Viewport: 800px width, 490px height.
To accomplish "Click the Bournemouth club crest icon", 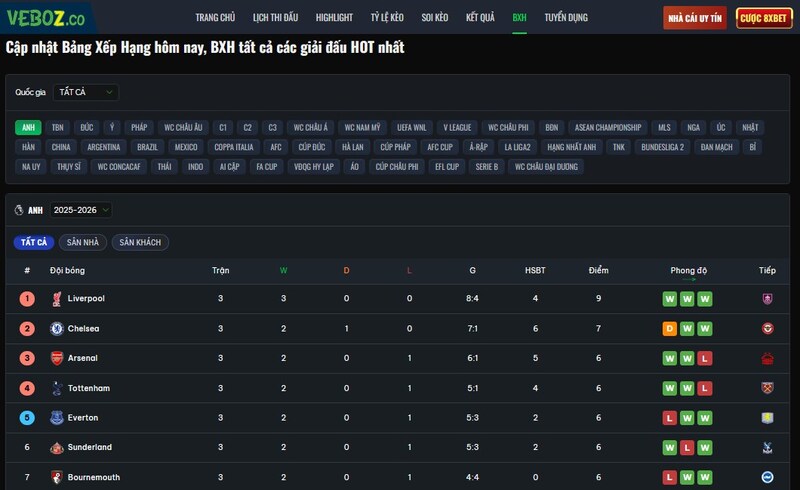I will (57, 477).
